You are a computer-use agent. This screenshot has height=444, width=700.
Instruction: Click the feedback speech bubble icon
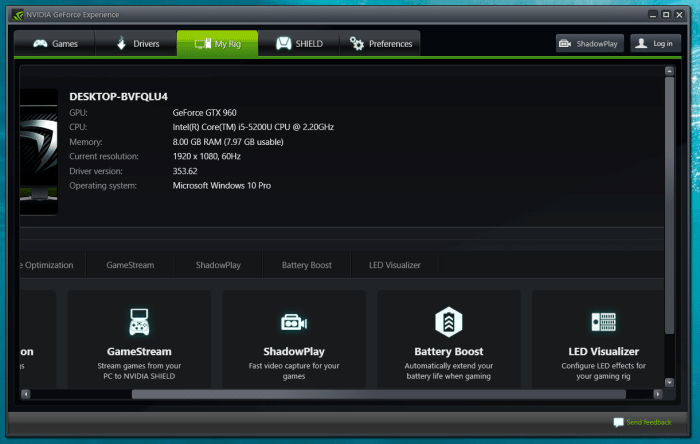[x=618, y=422]
